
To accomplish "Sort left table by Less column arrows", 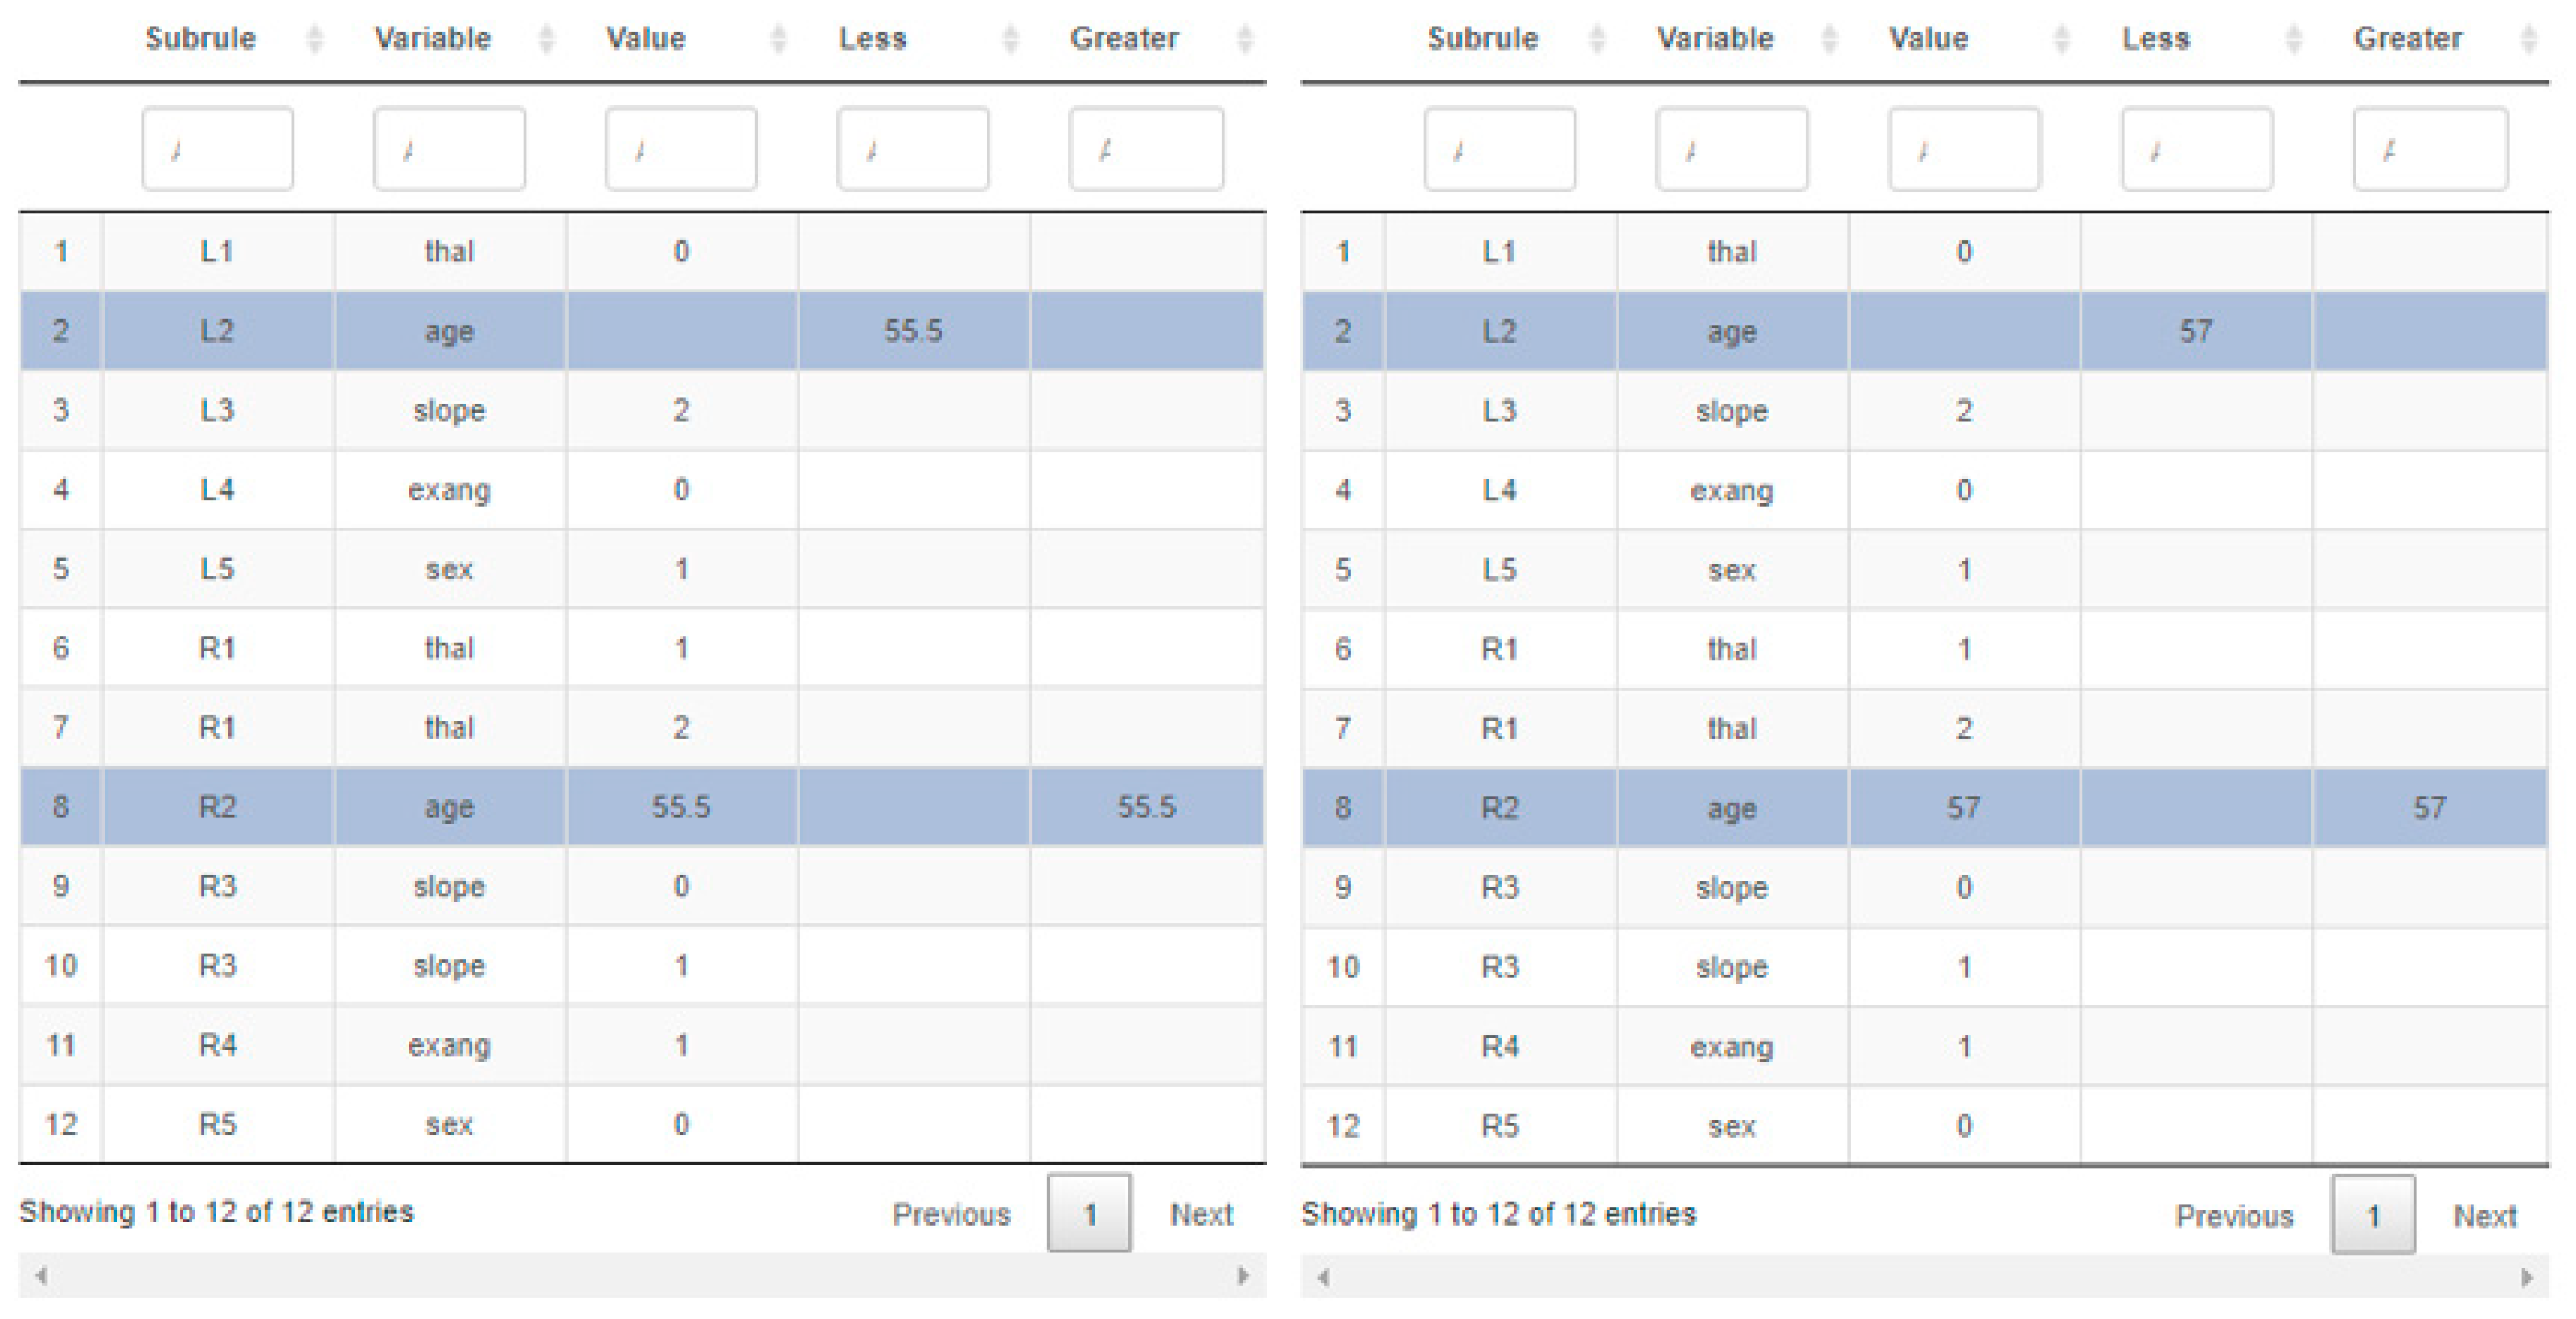I will [x=1011, y=39].
